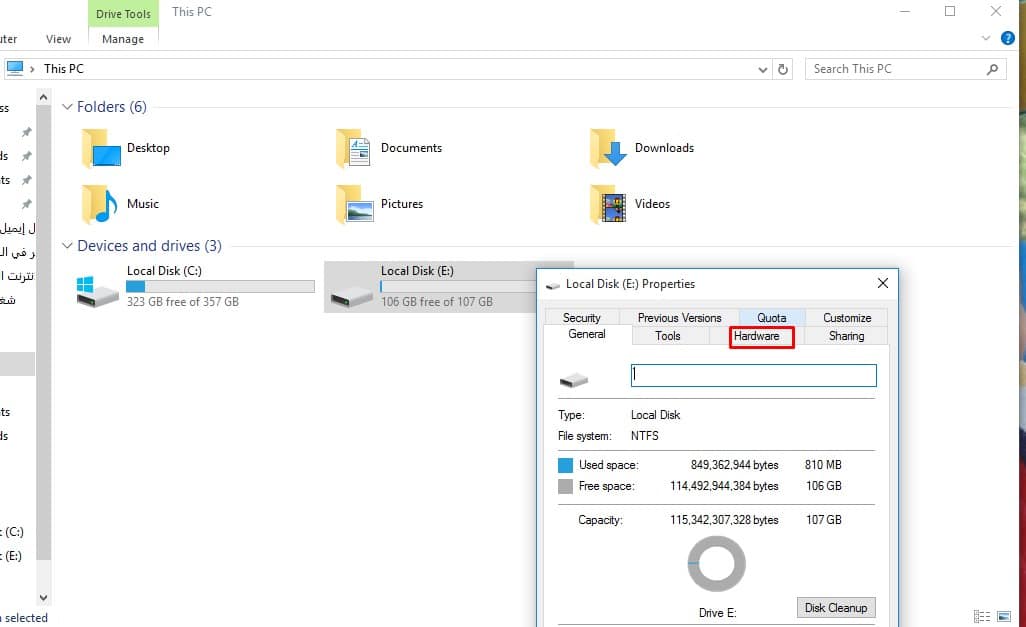Screen dimensions: 1026x627
Task: Open the Desktop folder icon
Action: 100,149
